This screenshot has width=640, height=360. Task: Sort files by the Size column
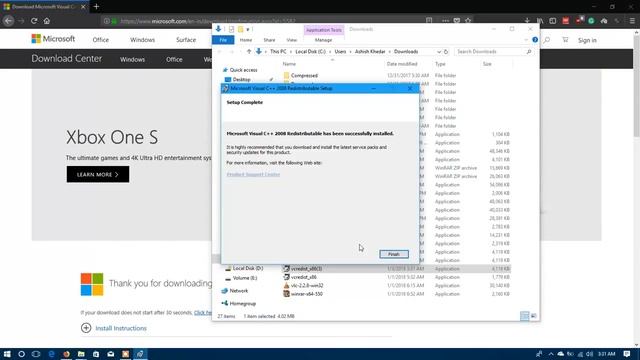coord(487,64)
